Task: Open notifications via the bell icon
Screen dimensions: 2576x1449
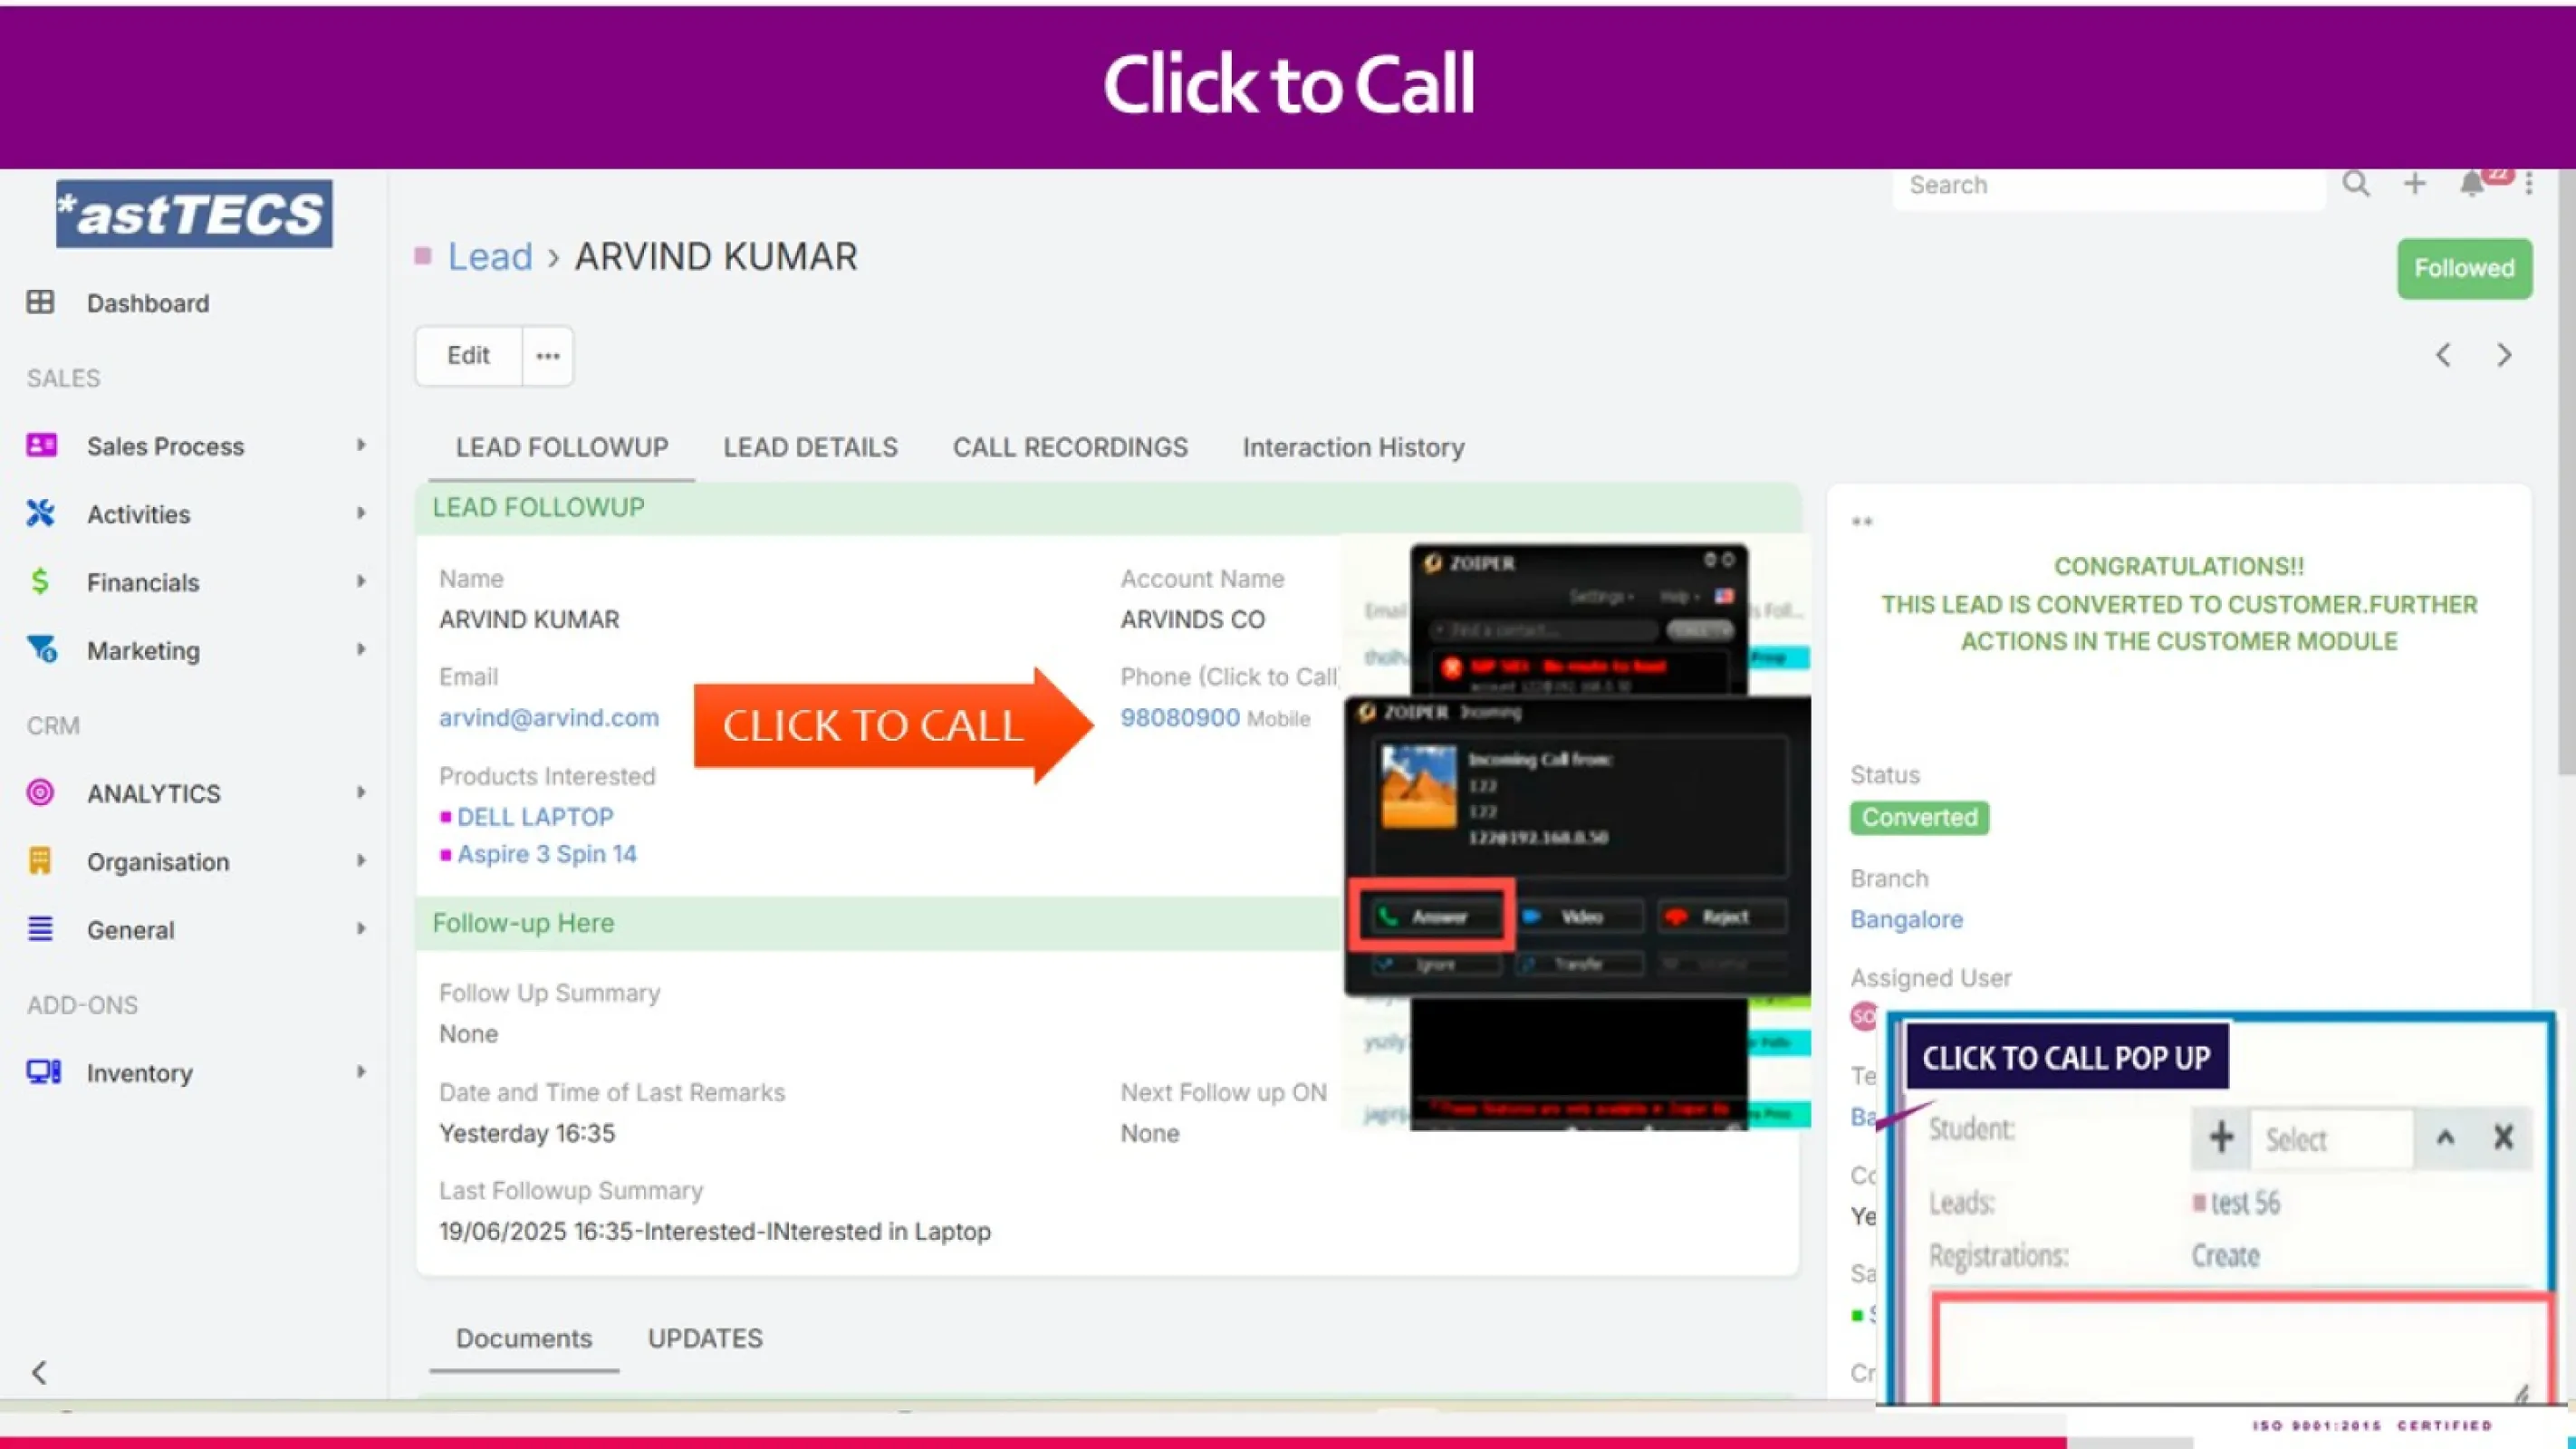Action: pos(2472,184)
